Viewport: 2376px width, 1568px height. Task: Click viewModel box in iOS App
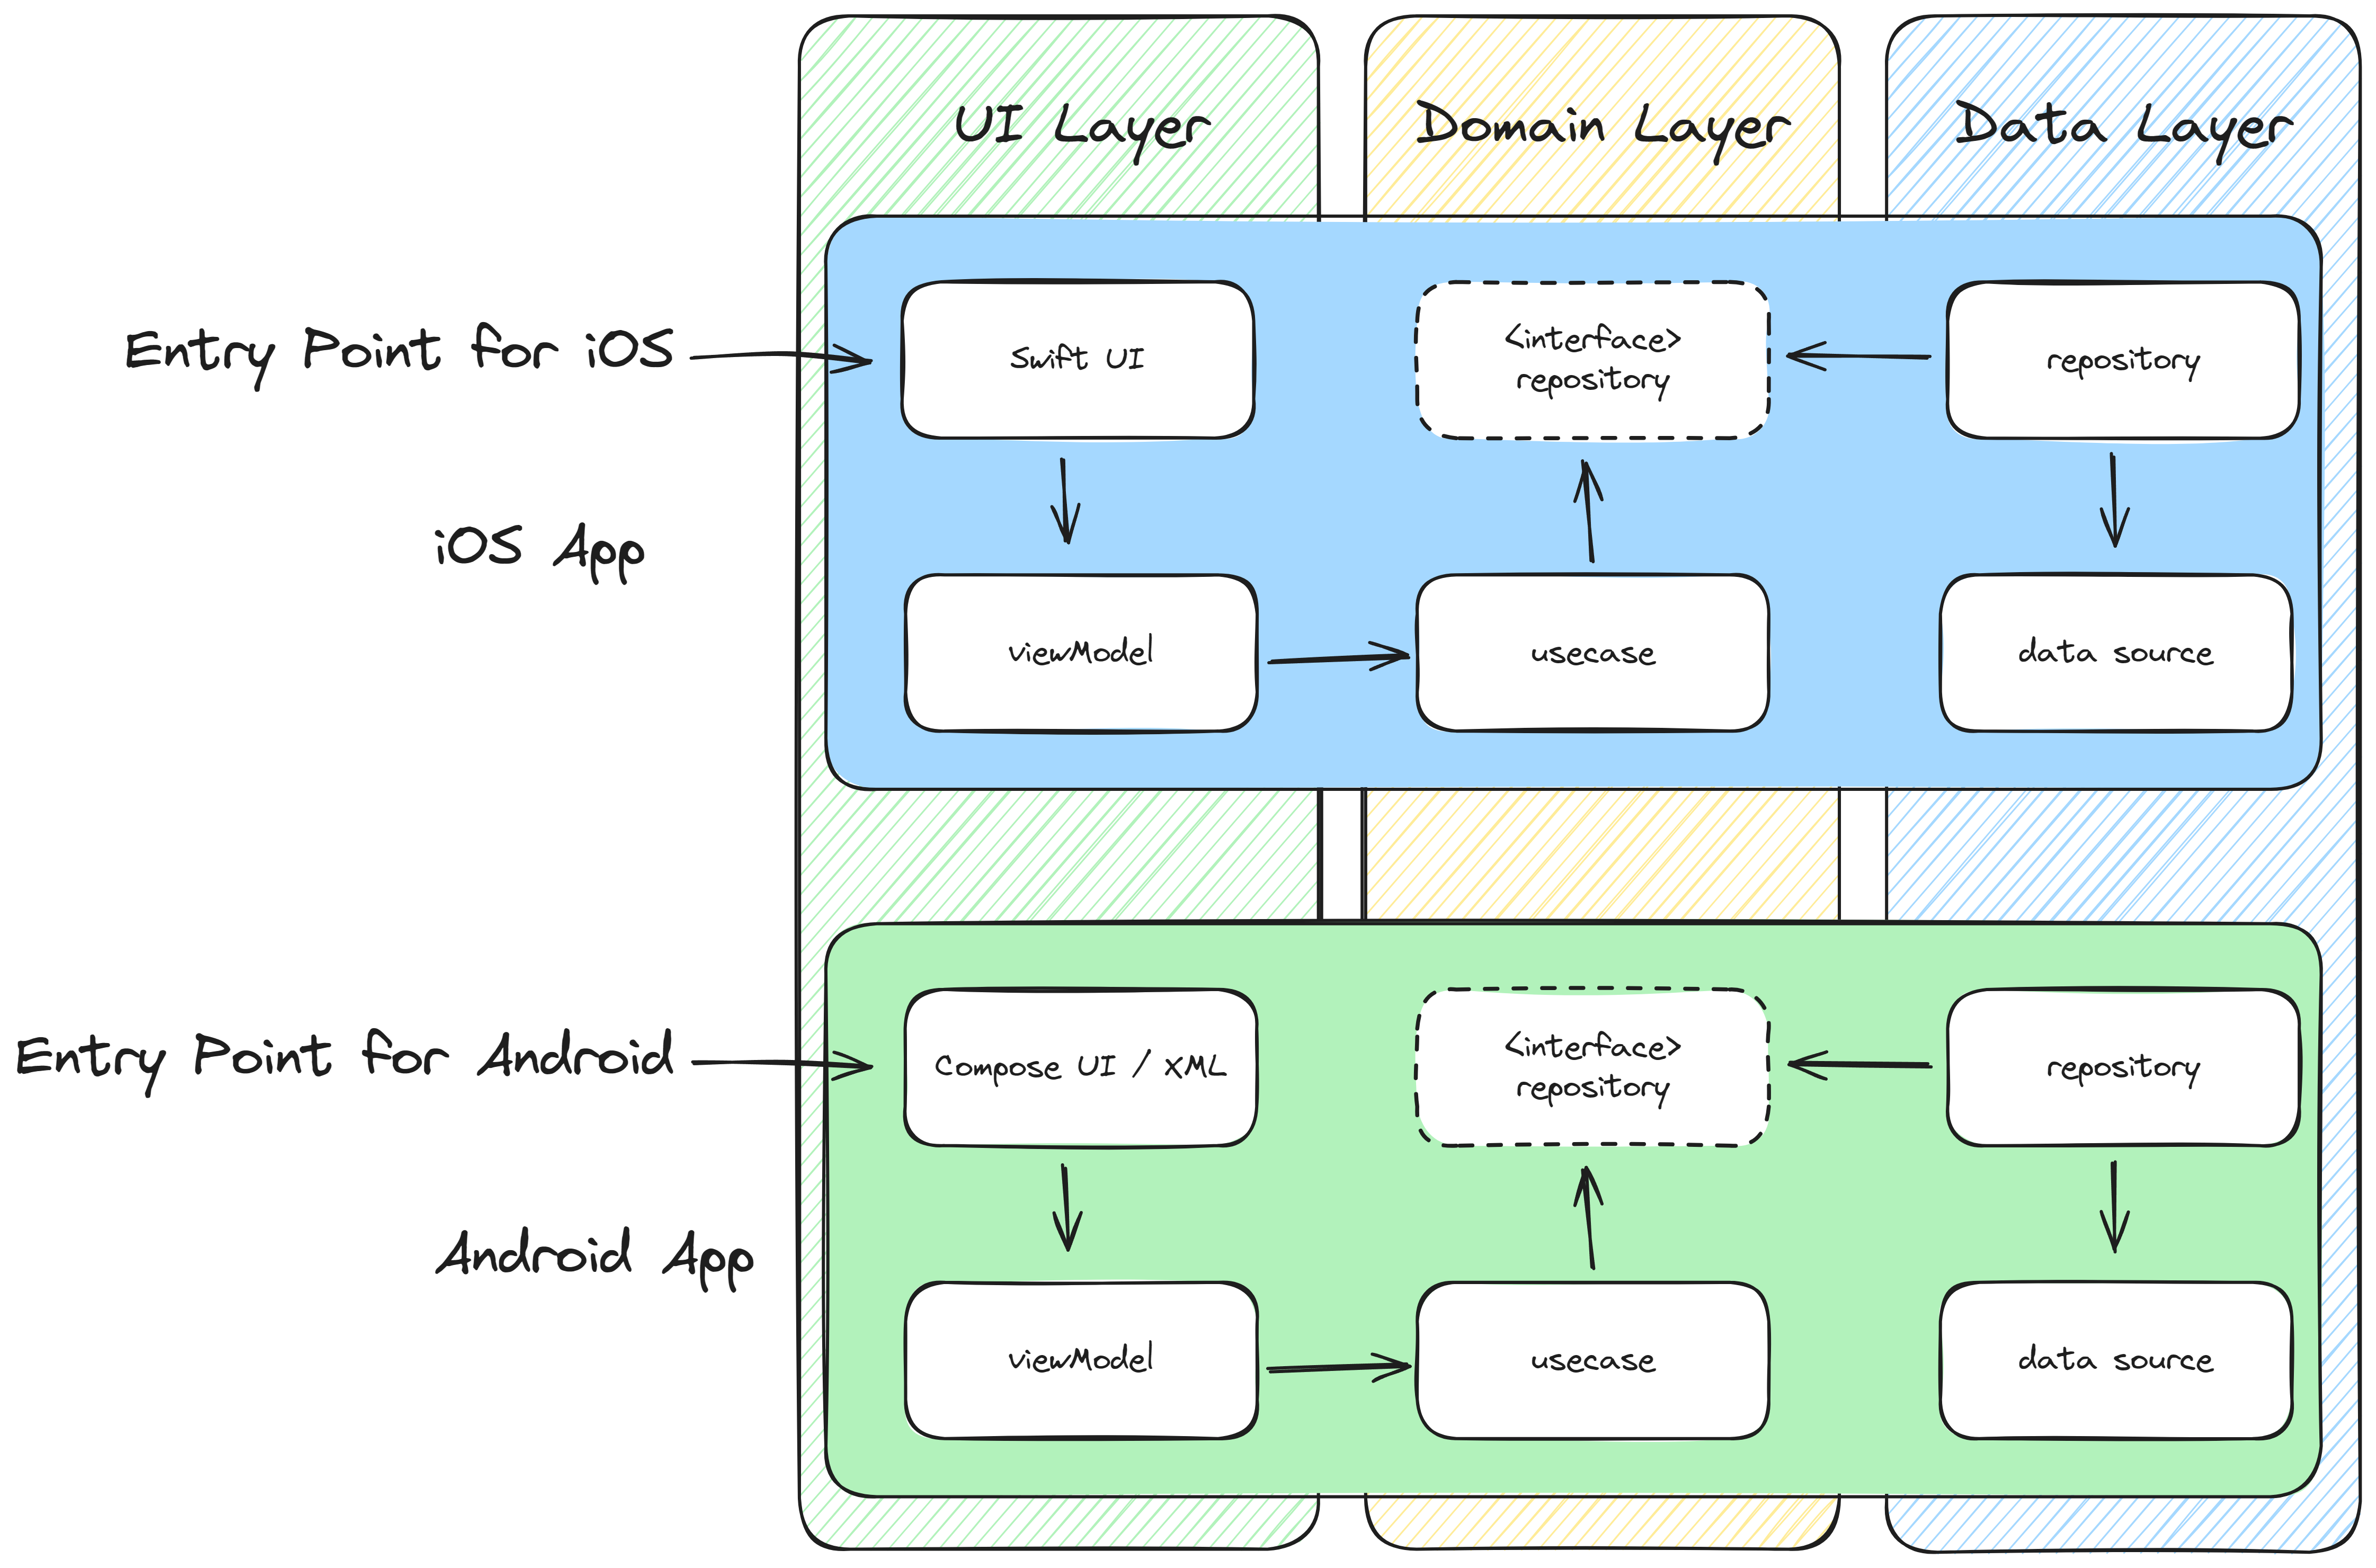(1081, 653)
